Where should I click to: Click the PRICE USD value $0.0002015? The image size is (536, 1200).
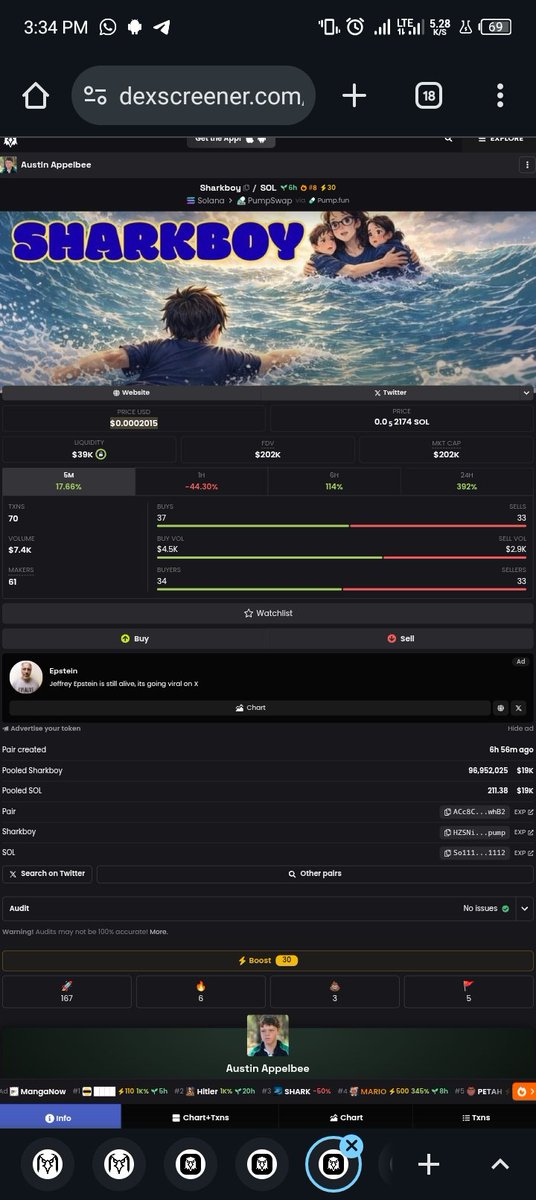tap(133, 423)
